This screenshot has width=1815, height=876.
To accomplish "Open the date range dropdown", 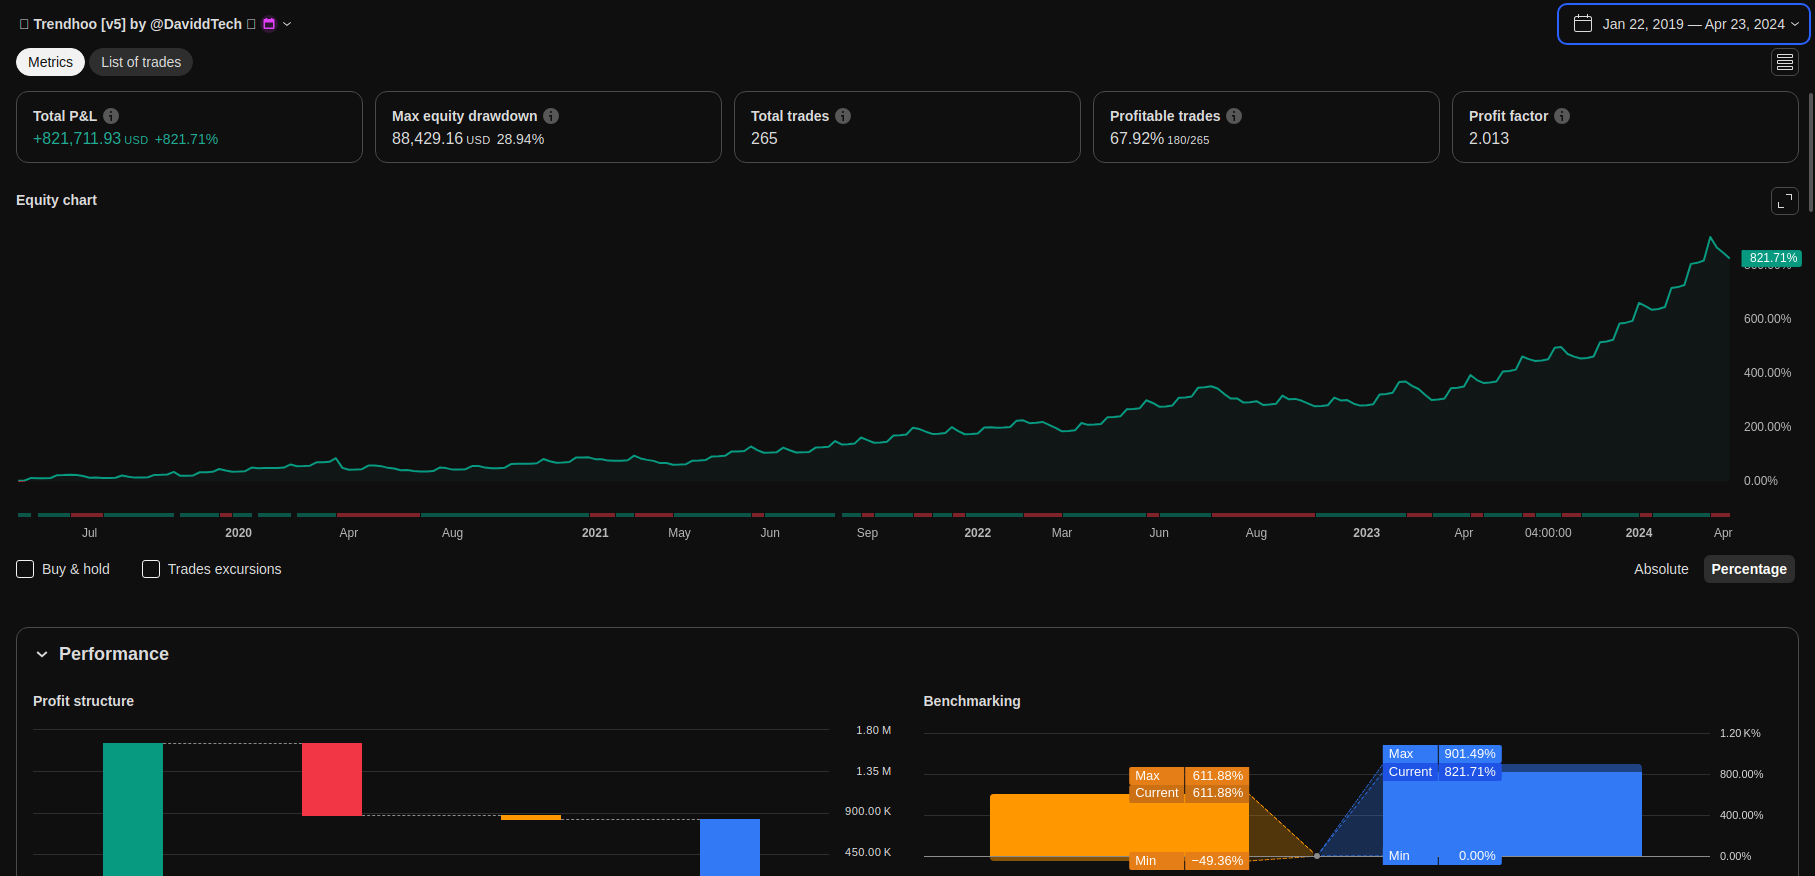I will [x=1683, y=24].
